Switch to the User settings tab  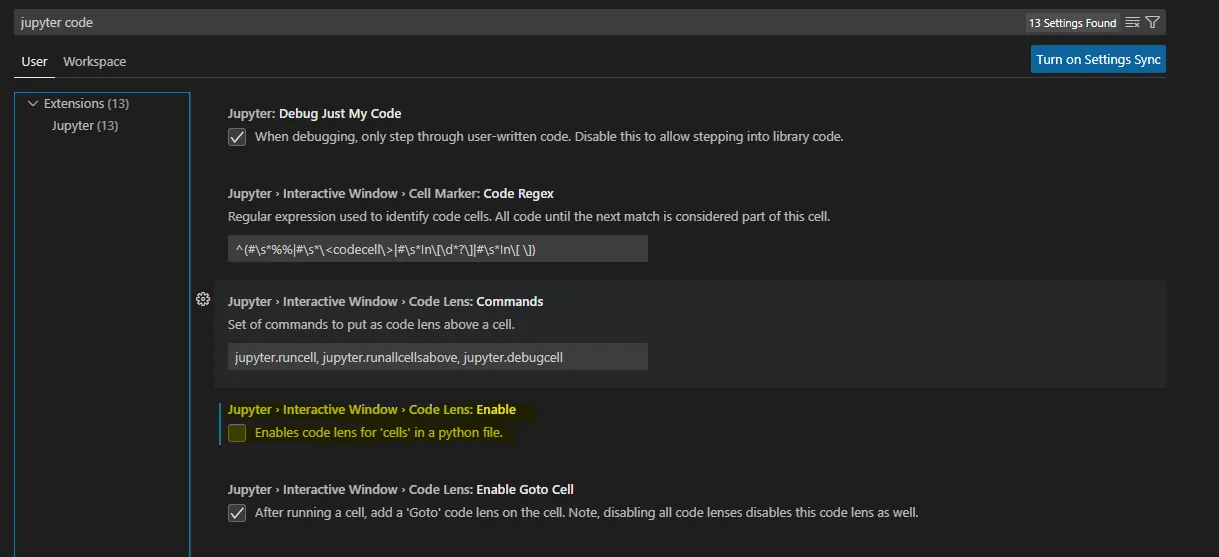pyautogui.click(x=35, y=61)
